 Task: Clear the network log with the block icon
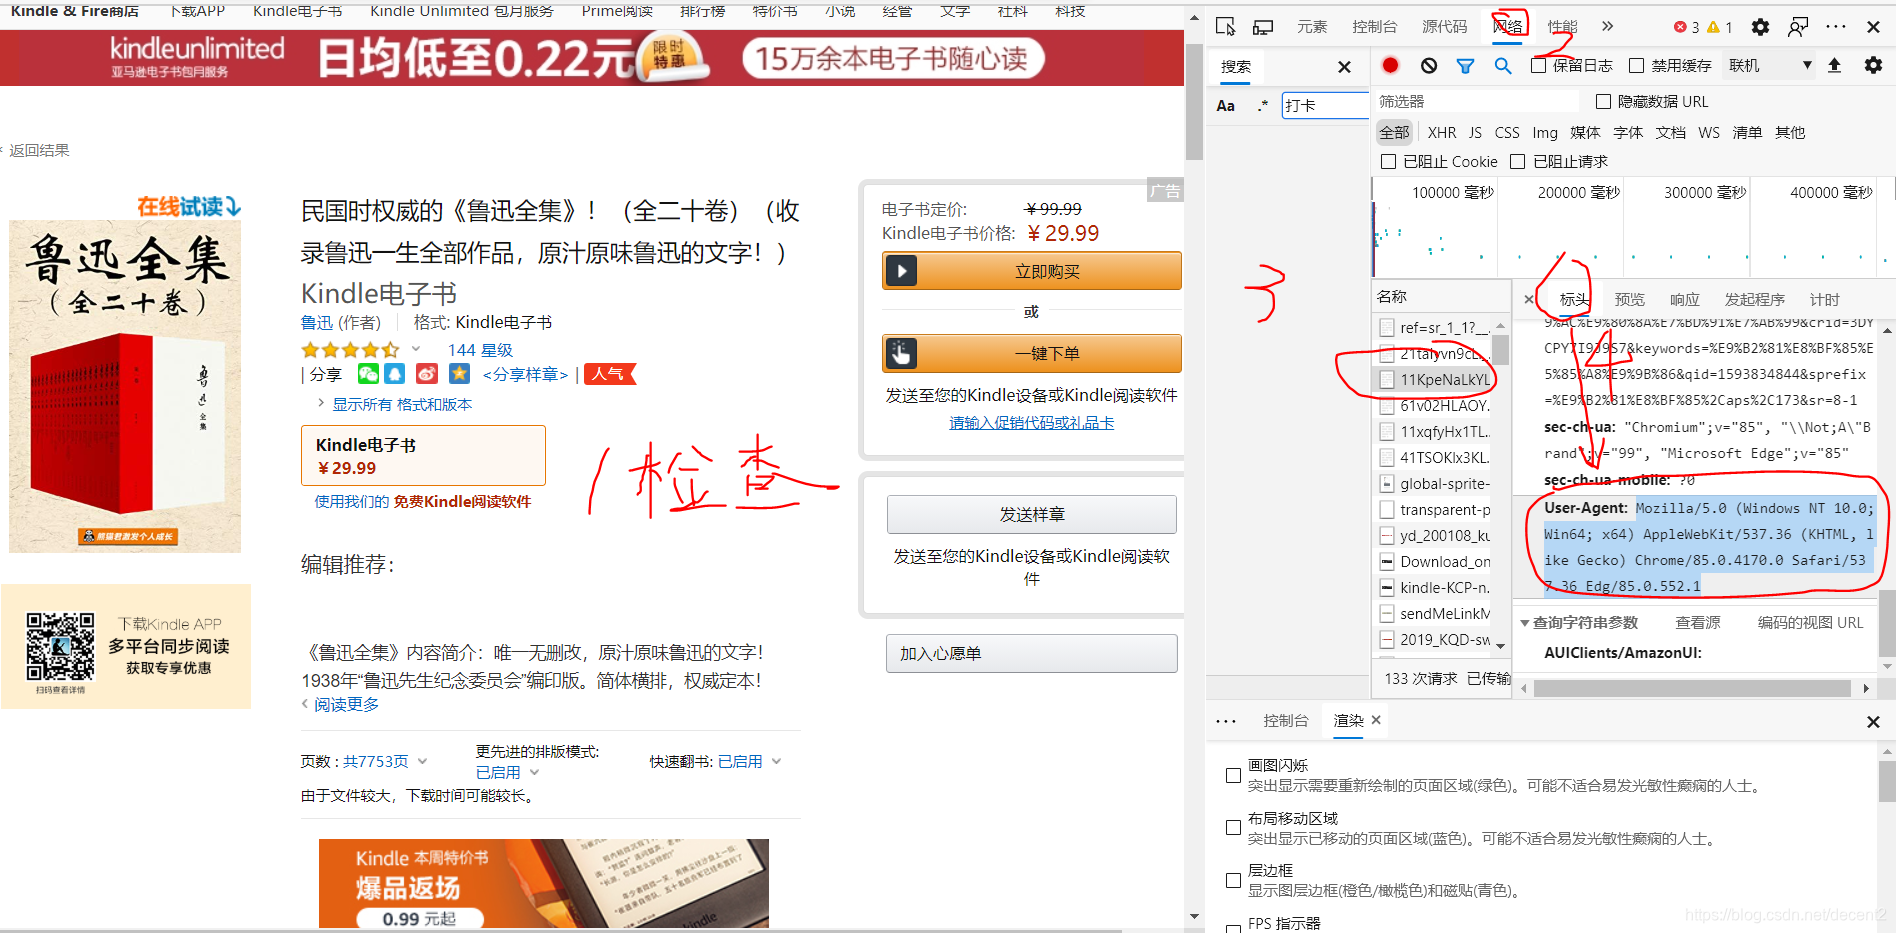click(1429, 65)
